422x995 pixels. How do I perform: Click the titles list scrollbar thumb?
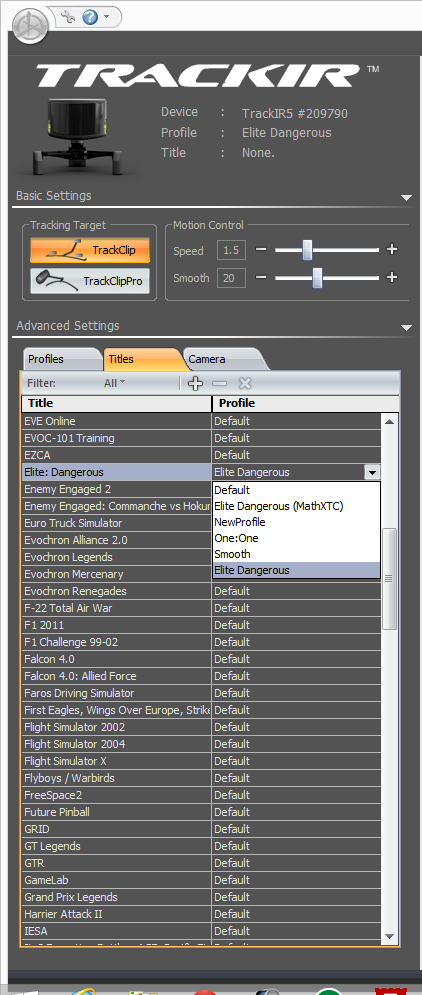[x=390, y=578]
